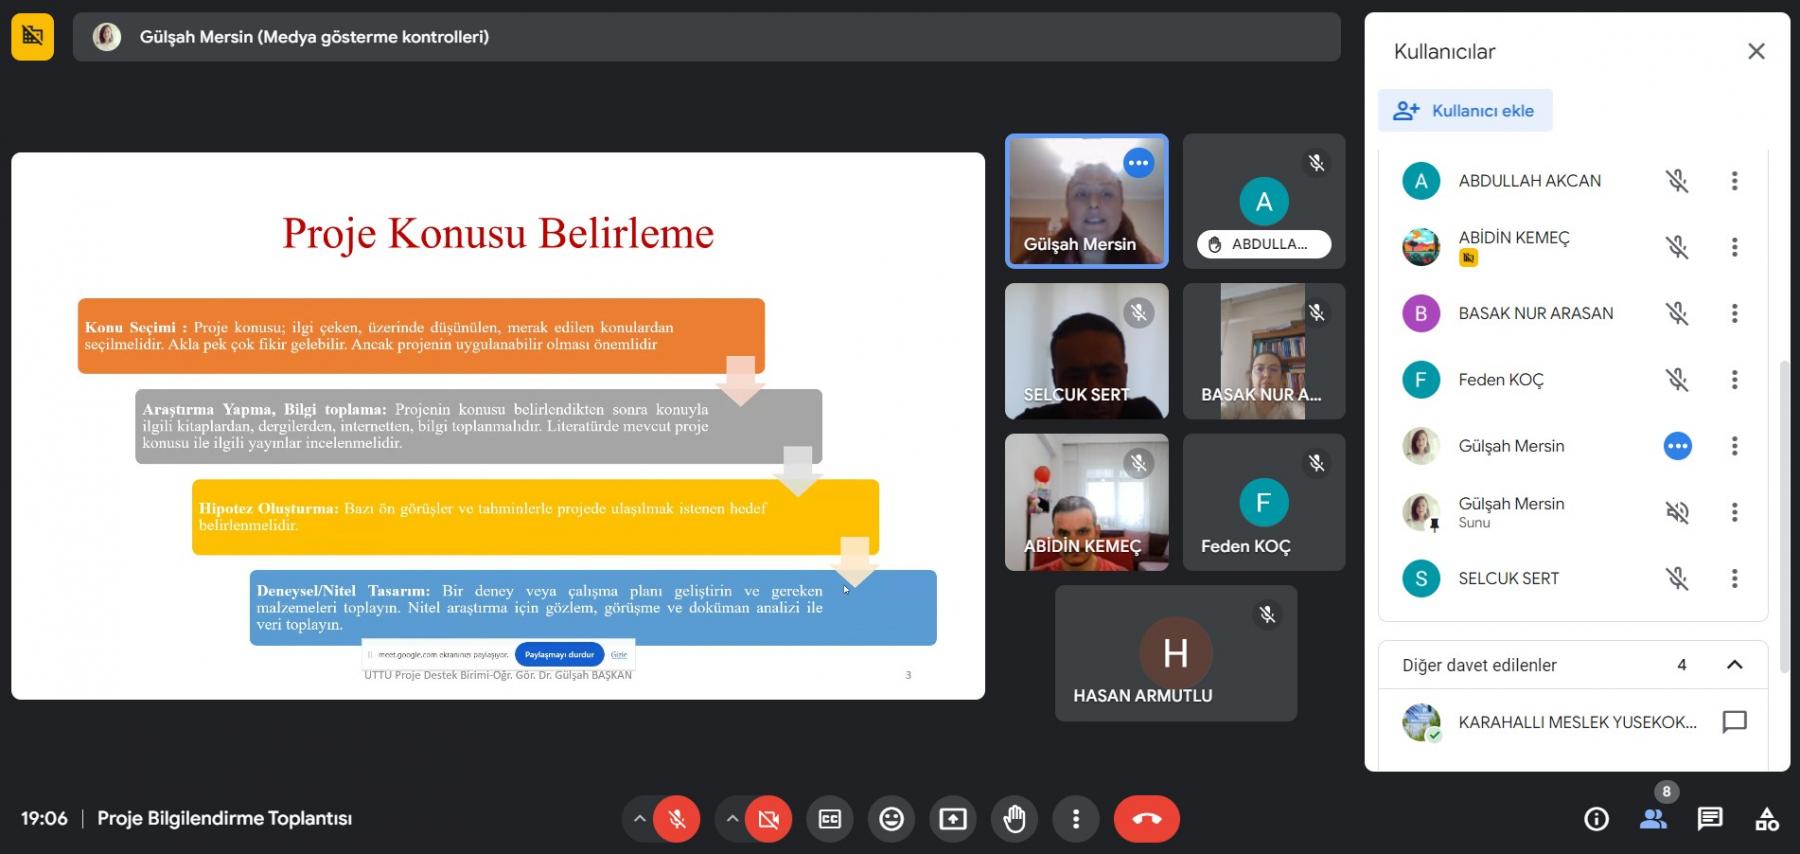Expand video settings arrow beside camera
The image size is (1800, 854).
(x=731, y=819)
